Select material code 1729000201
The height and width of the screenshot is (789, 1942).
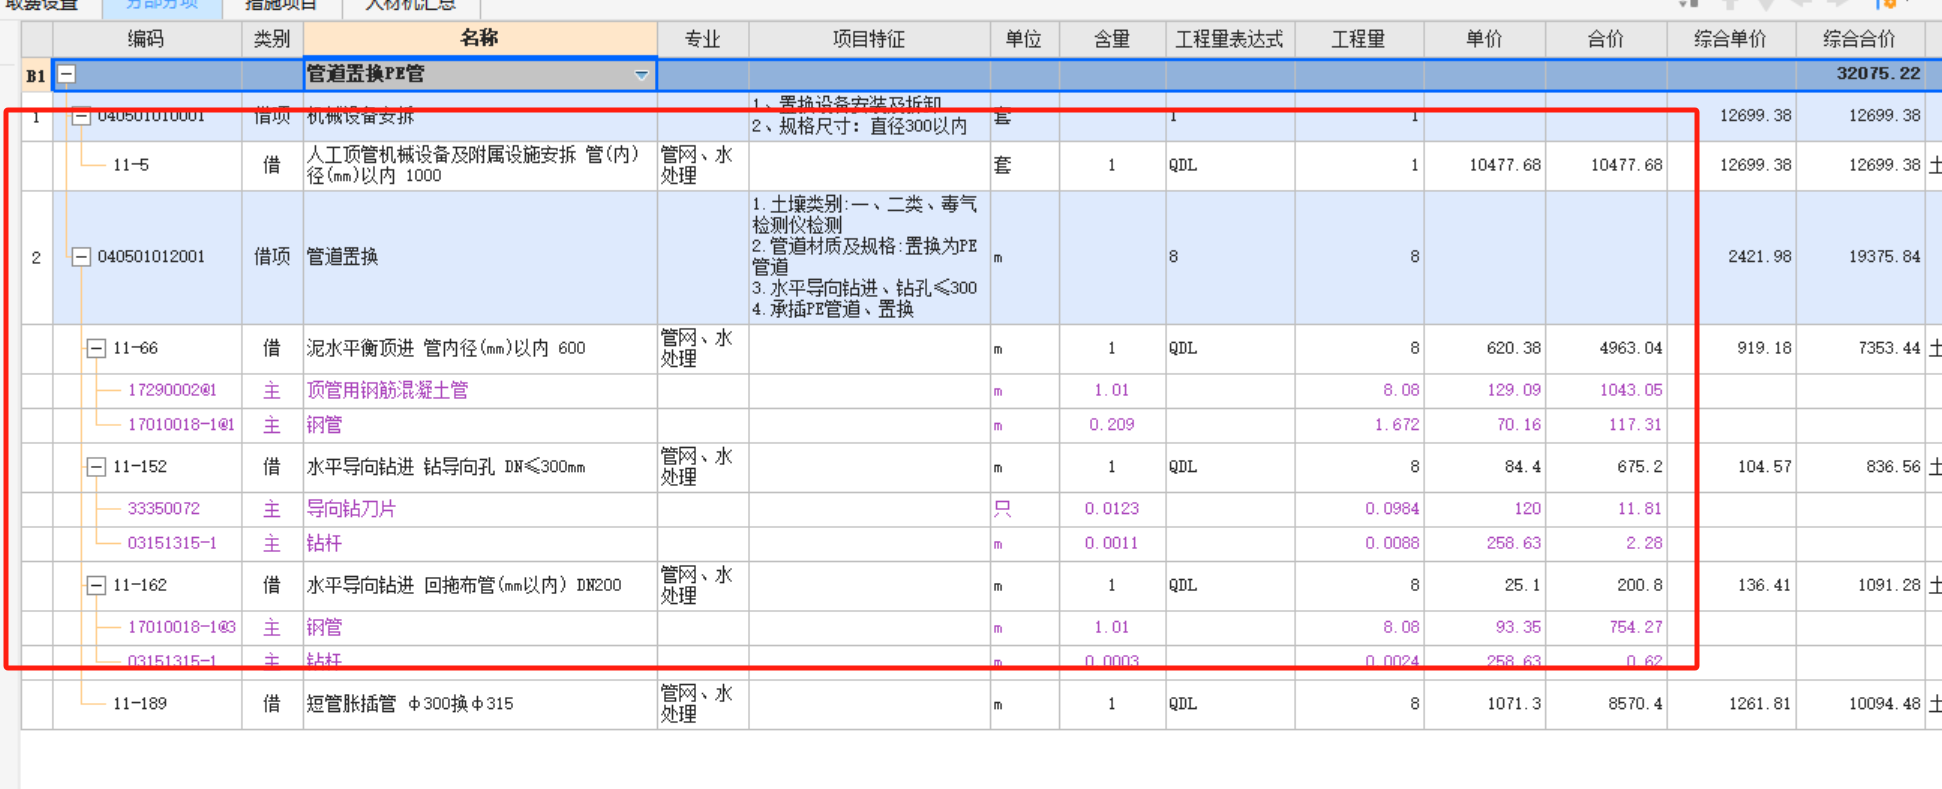(172, 390)
